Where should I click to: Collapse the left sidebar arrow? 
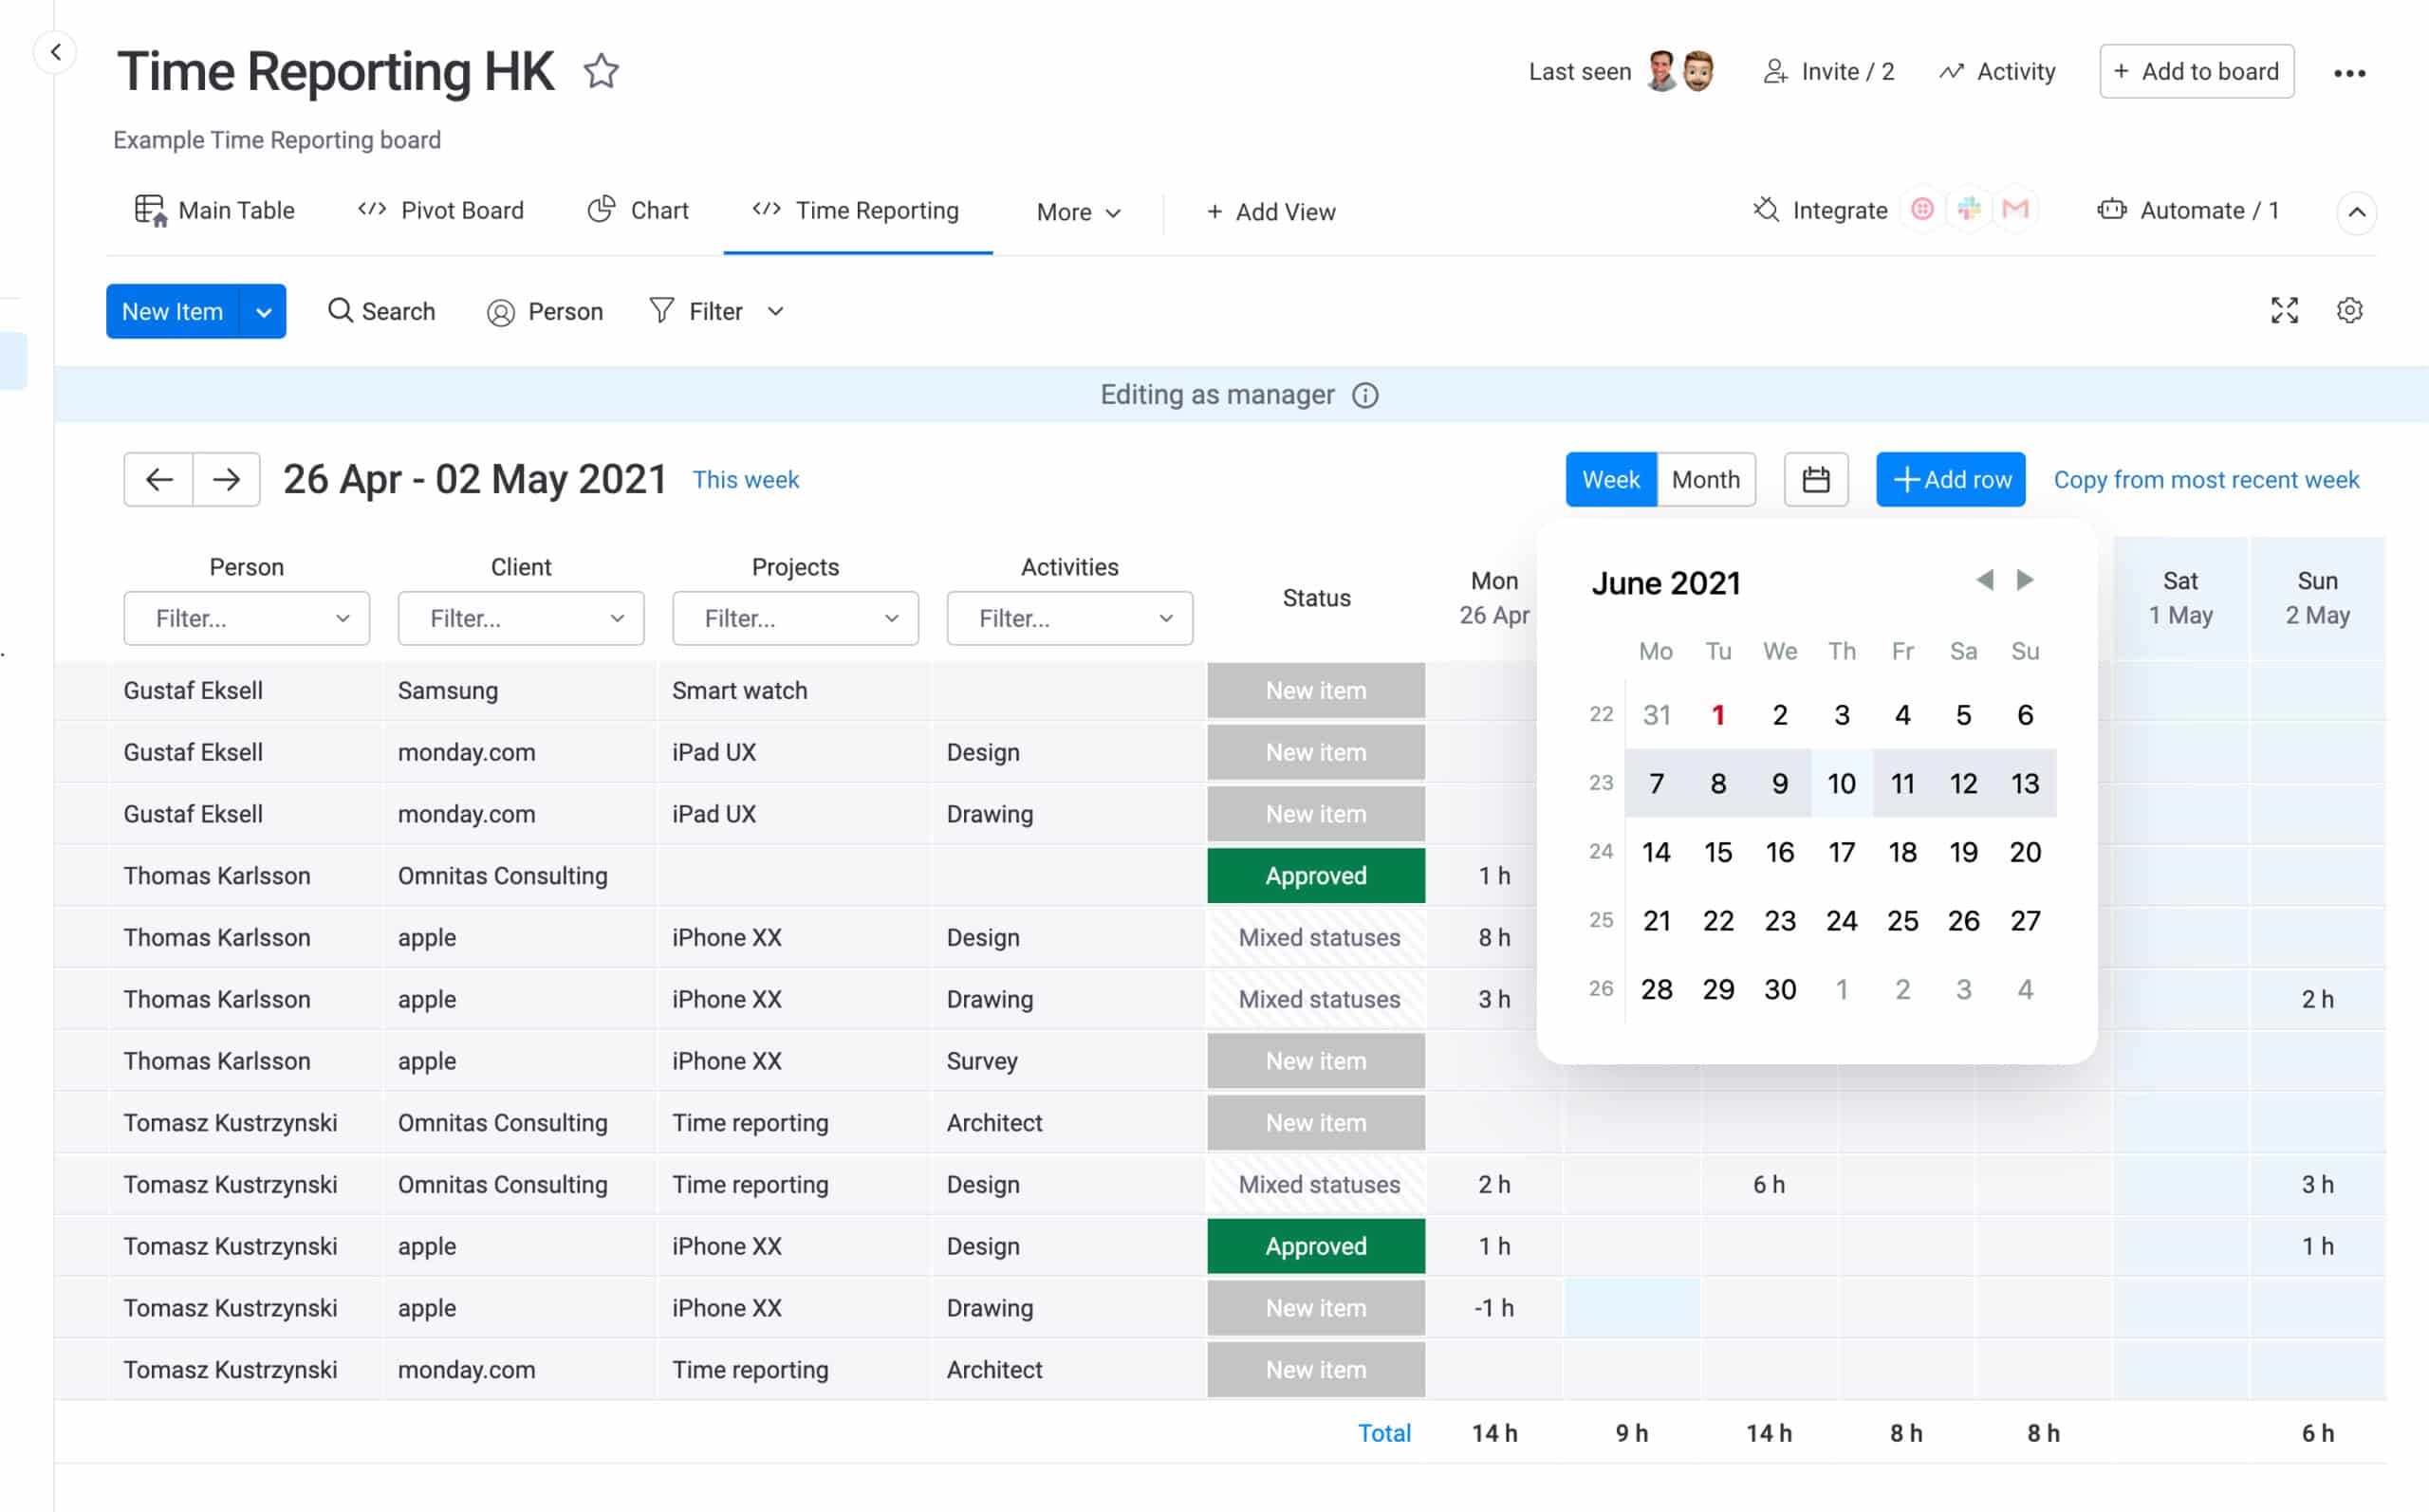click(x=56, y=52)
